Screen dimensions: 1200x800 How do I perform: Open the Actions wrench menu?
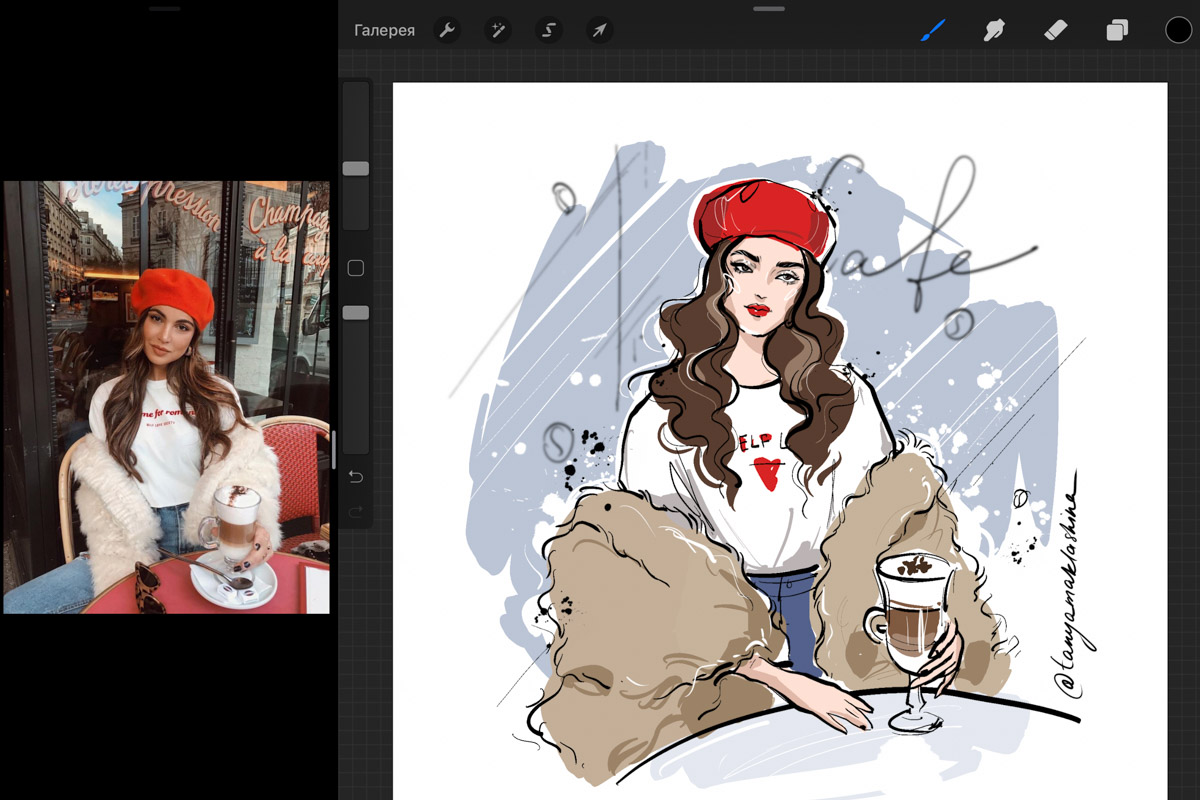click(x=447, y=30)
